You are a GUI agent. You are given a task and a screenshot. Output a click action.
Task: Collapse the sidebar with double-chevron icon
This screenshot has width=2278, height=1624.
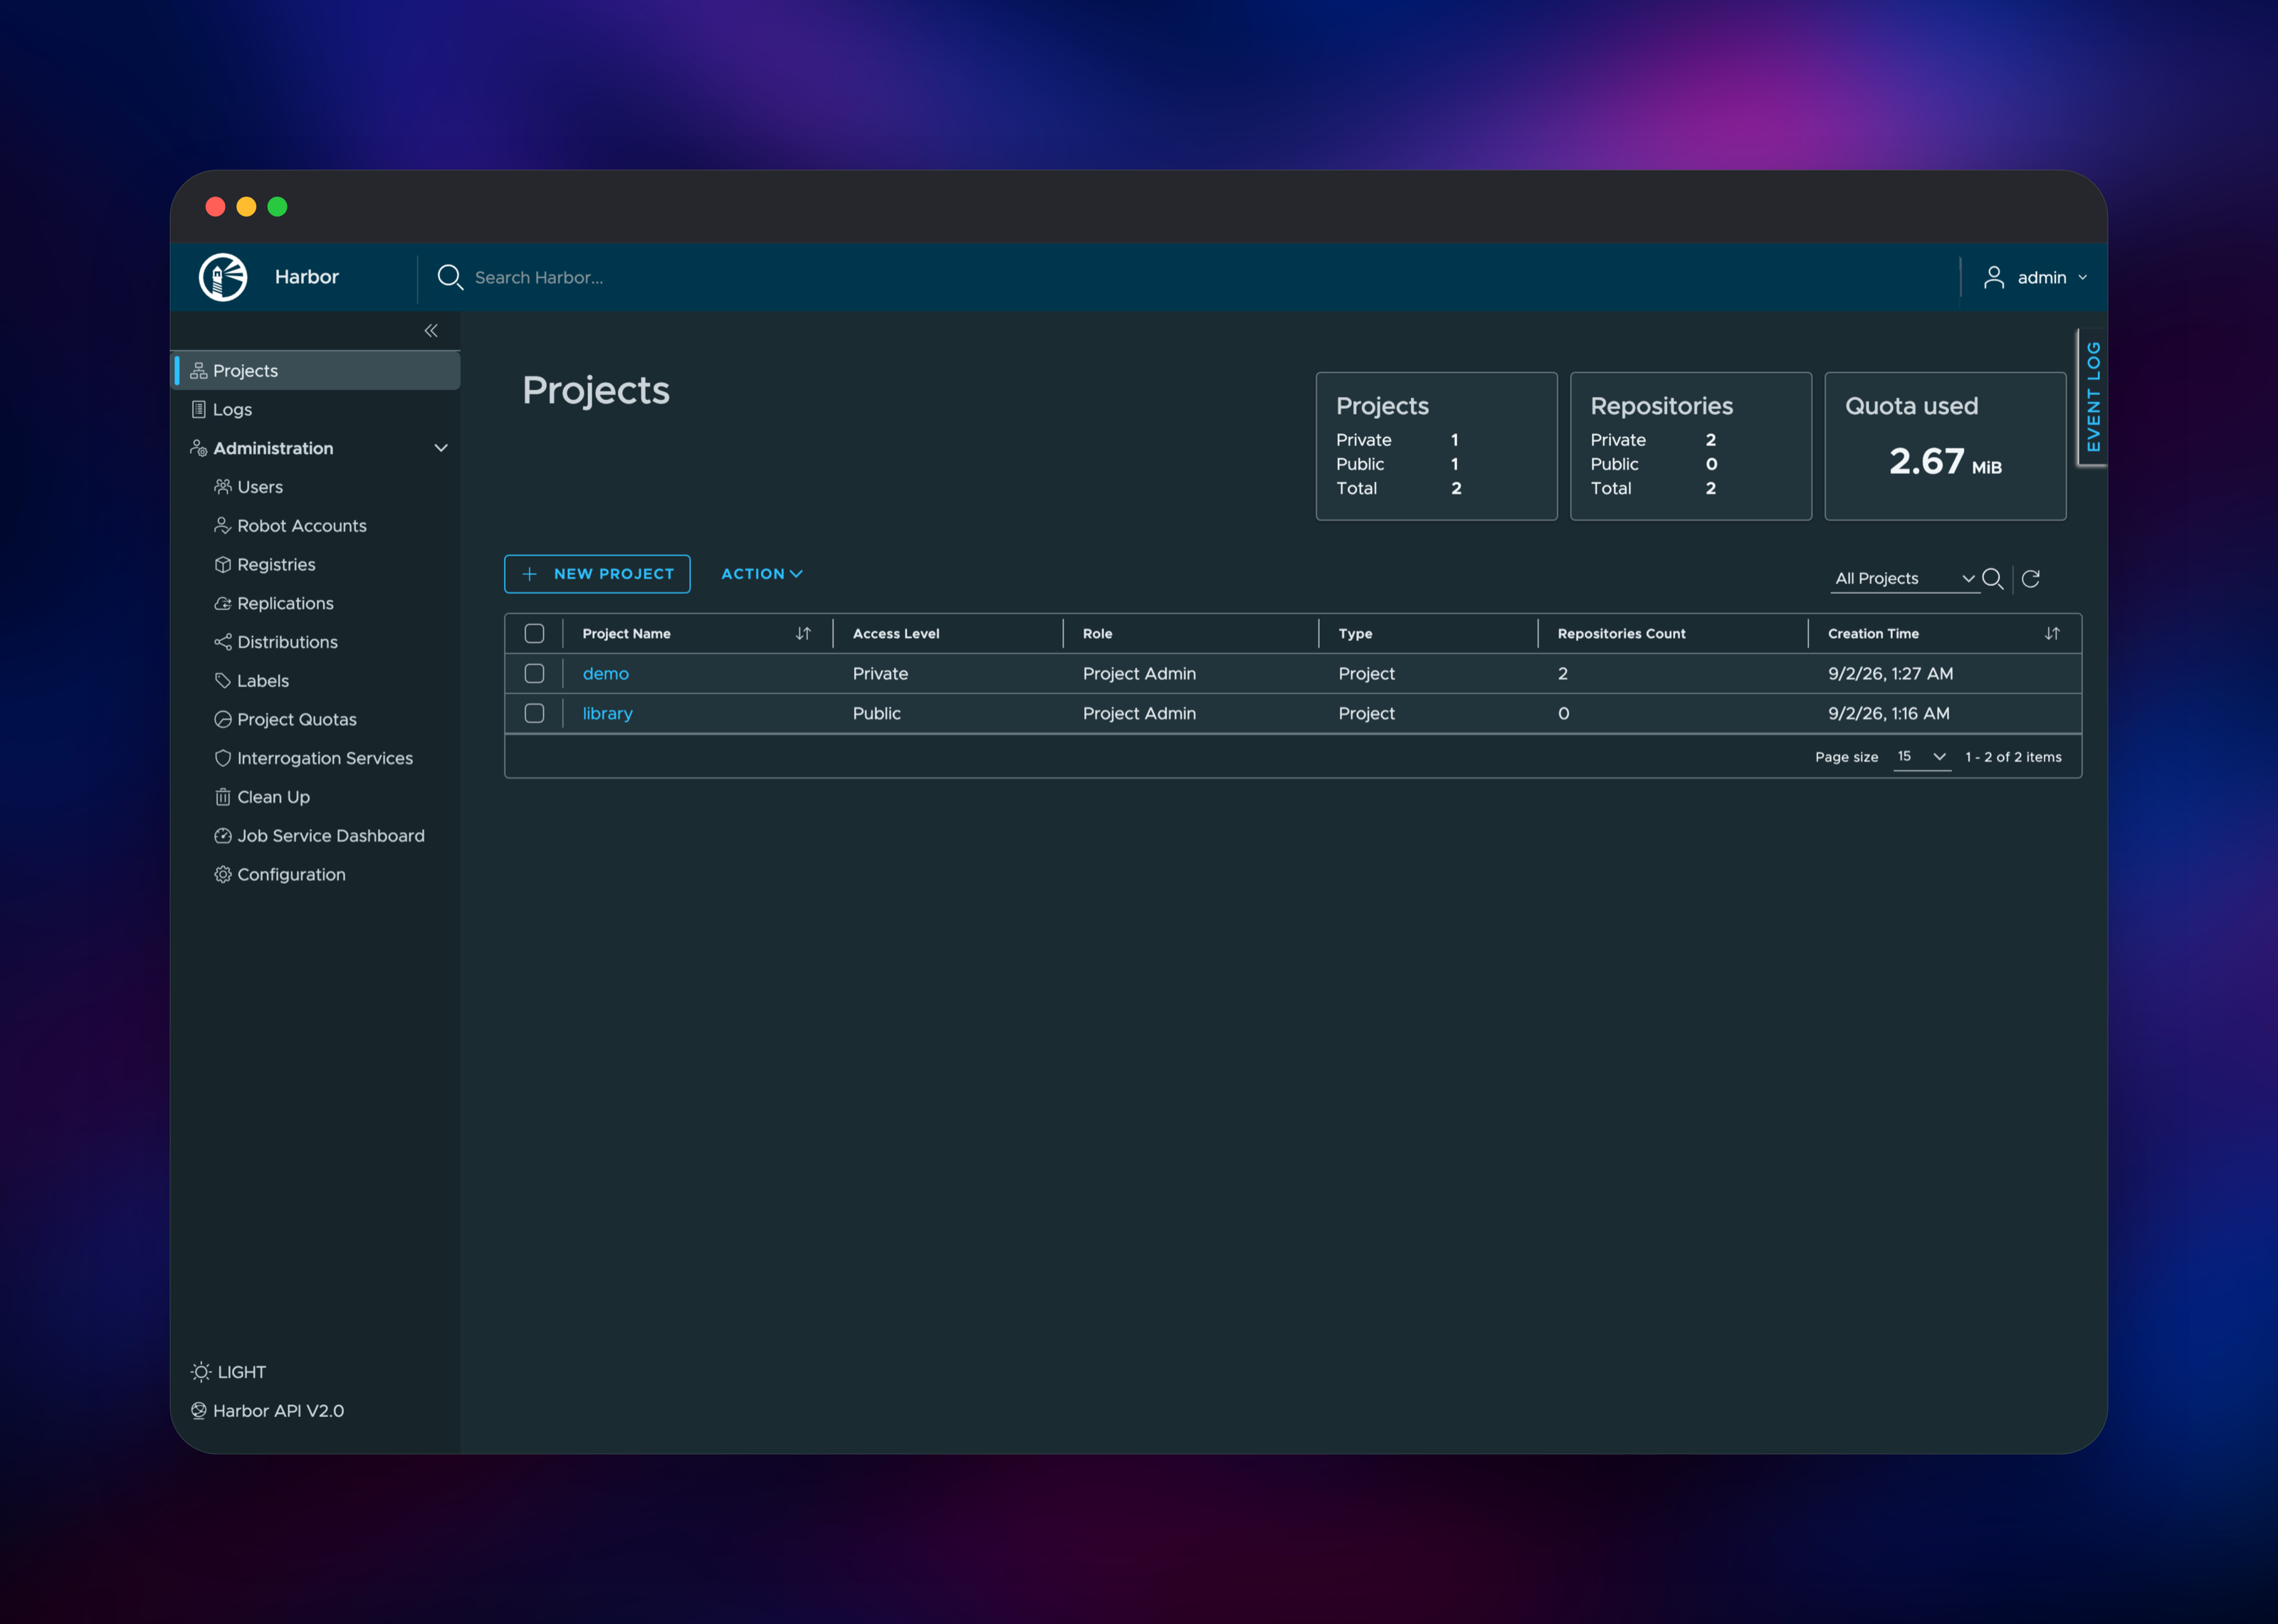click(x=431, y=331)
